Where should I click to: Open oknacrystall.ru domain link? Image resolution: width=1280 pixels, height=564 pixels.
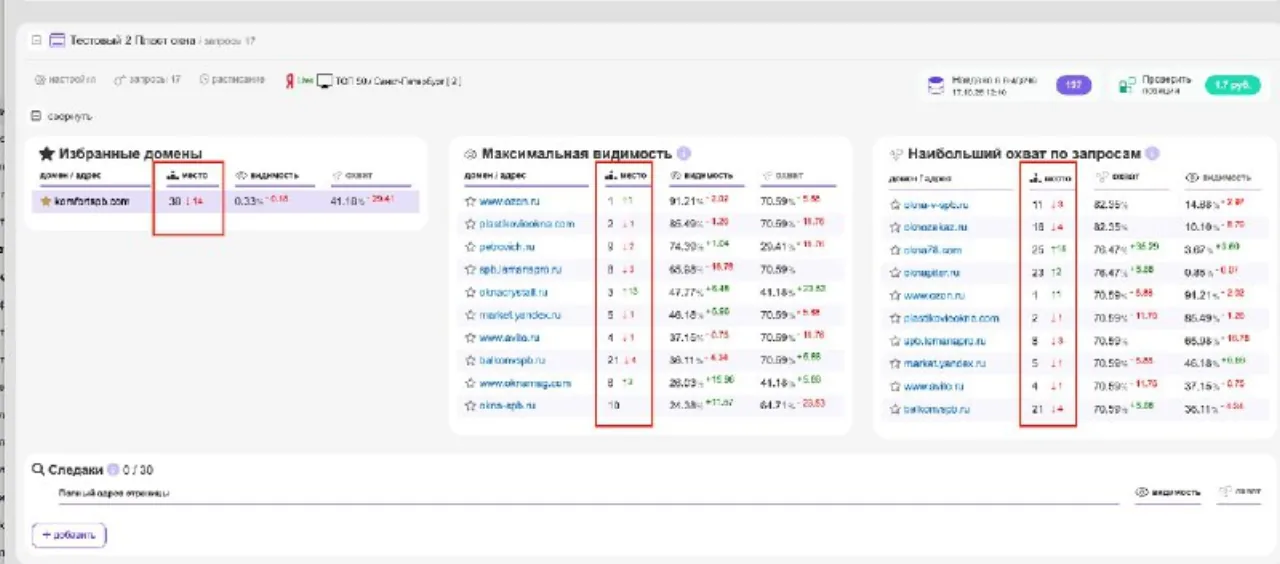click(x=514, y=292)
